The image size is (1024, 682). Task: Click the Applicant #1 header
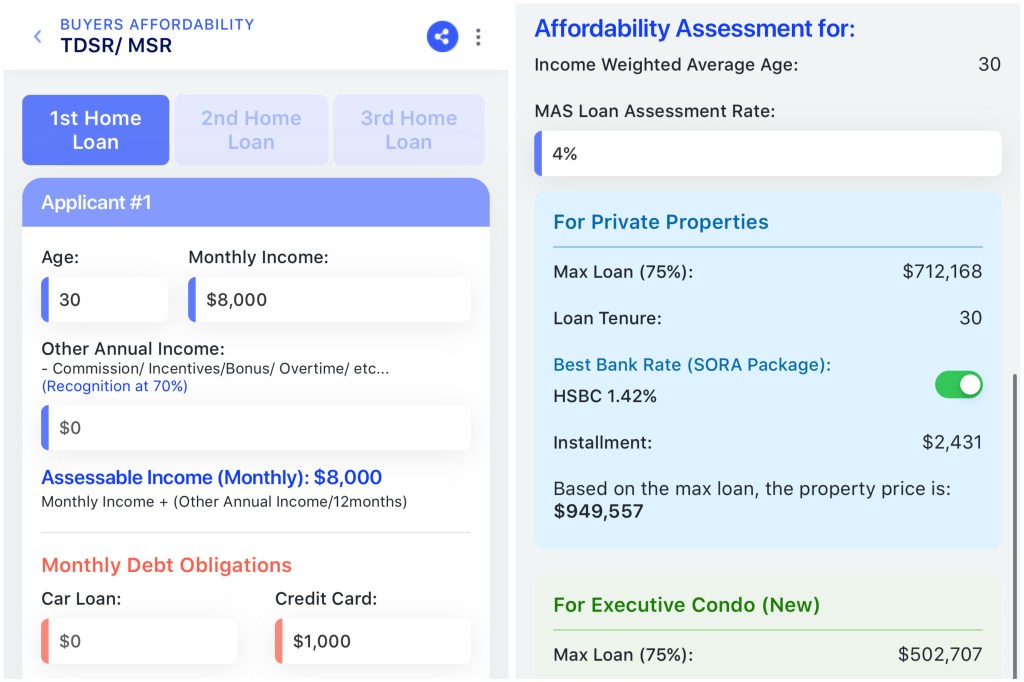(x=256, y=203)
